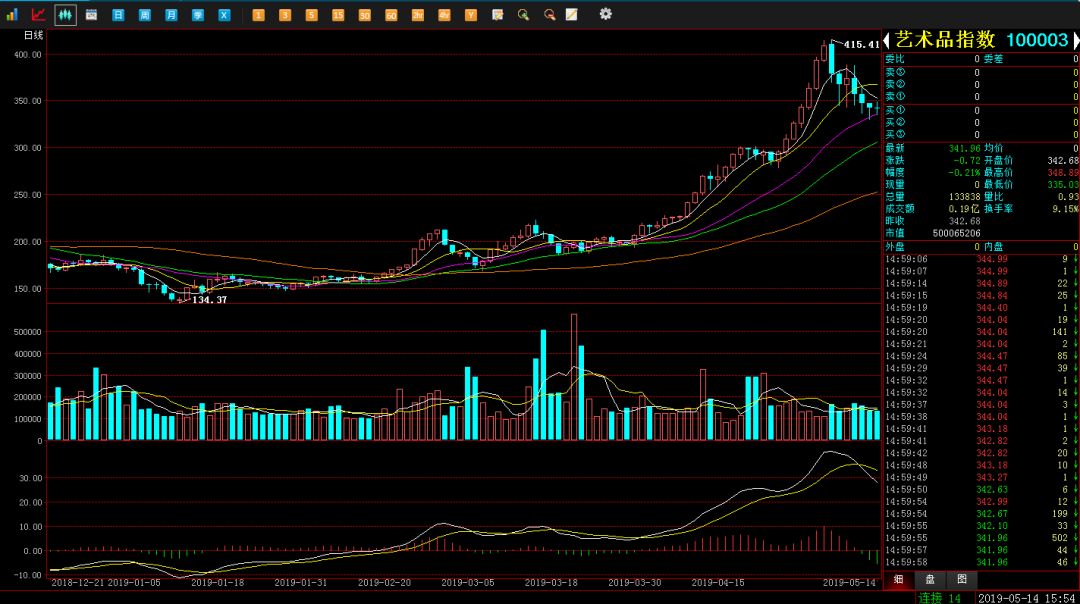Screen dimensions: 1080x604
Task: Click the change value -0.72
Action: pyautogui.click(x=966, y=160)
